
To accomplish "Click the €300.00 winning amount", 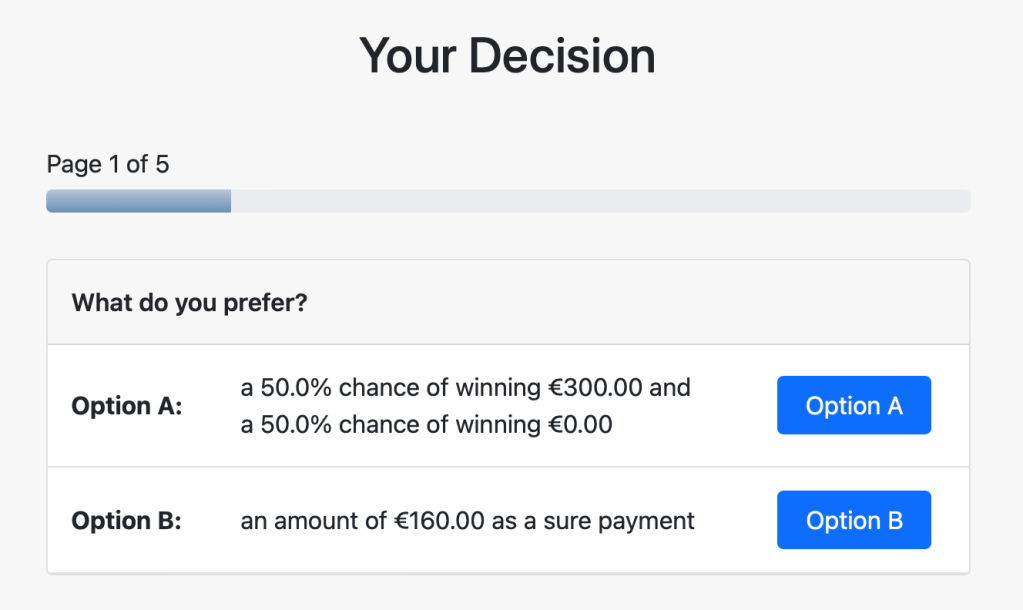I will click(594, 387).
